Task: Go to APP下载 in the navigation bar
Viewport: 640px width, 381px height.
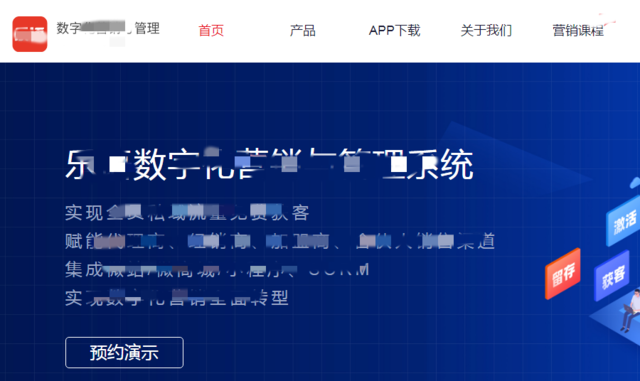Action: tap(394, 31)
